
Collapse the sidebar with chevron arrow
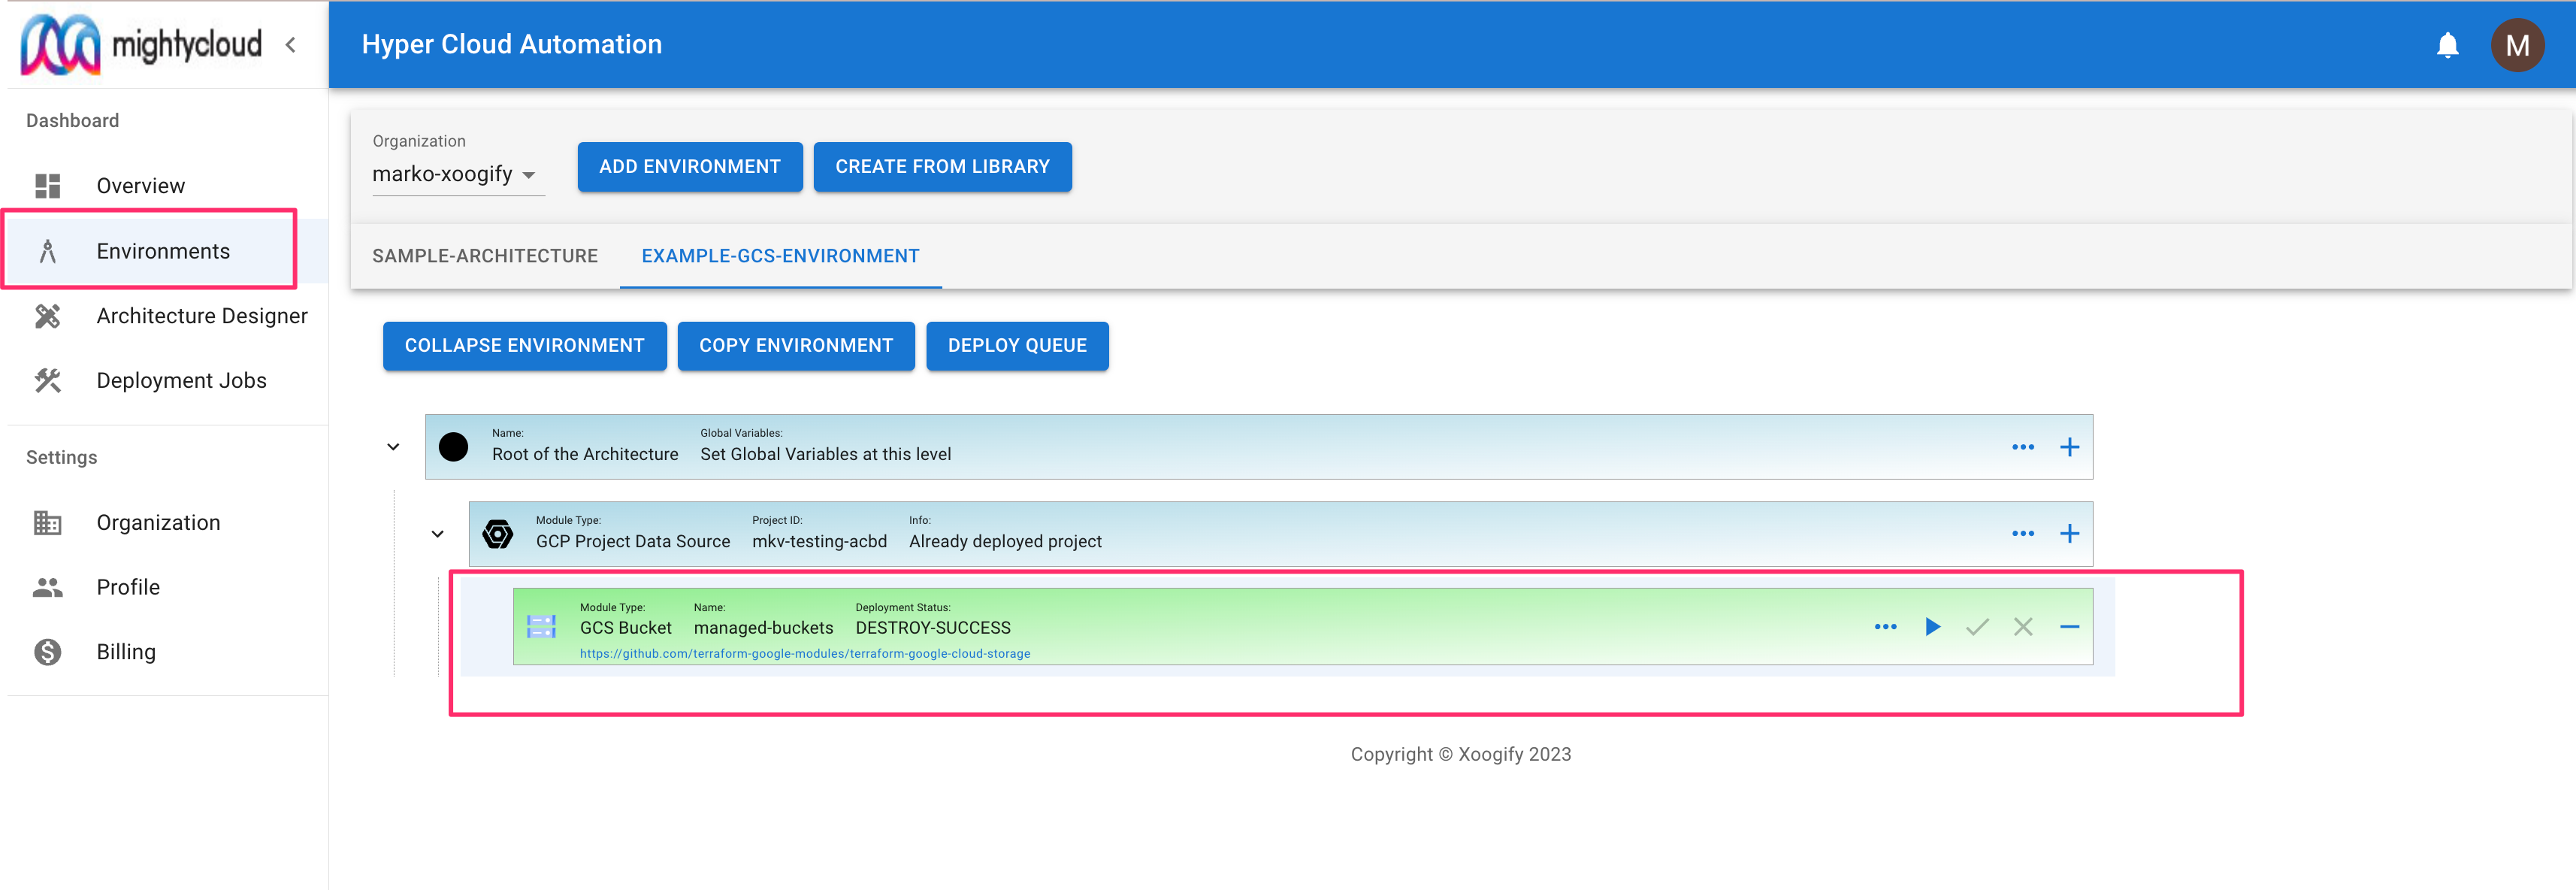point(291,45)
